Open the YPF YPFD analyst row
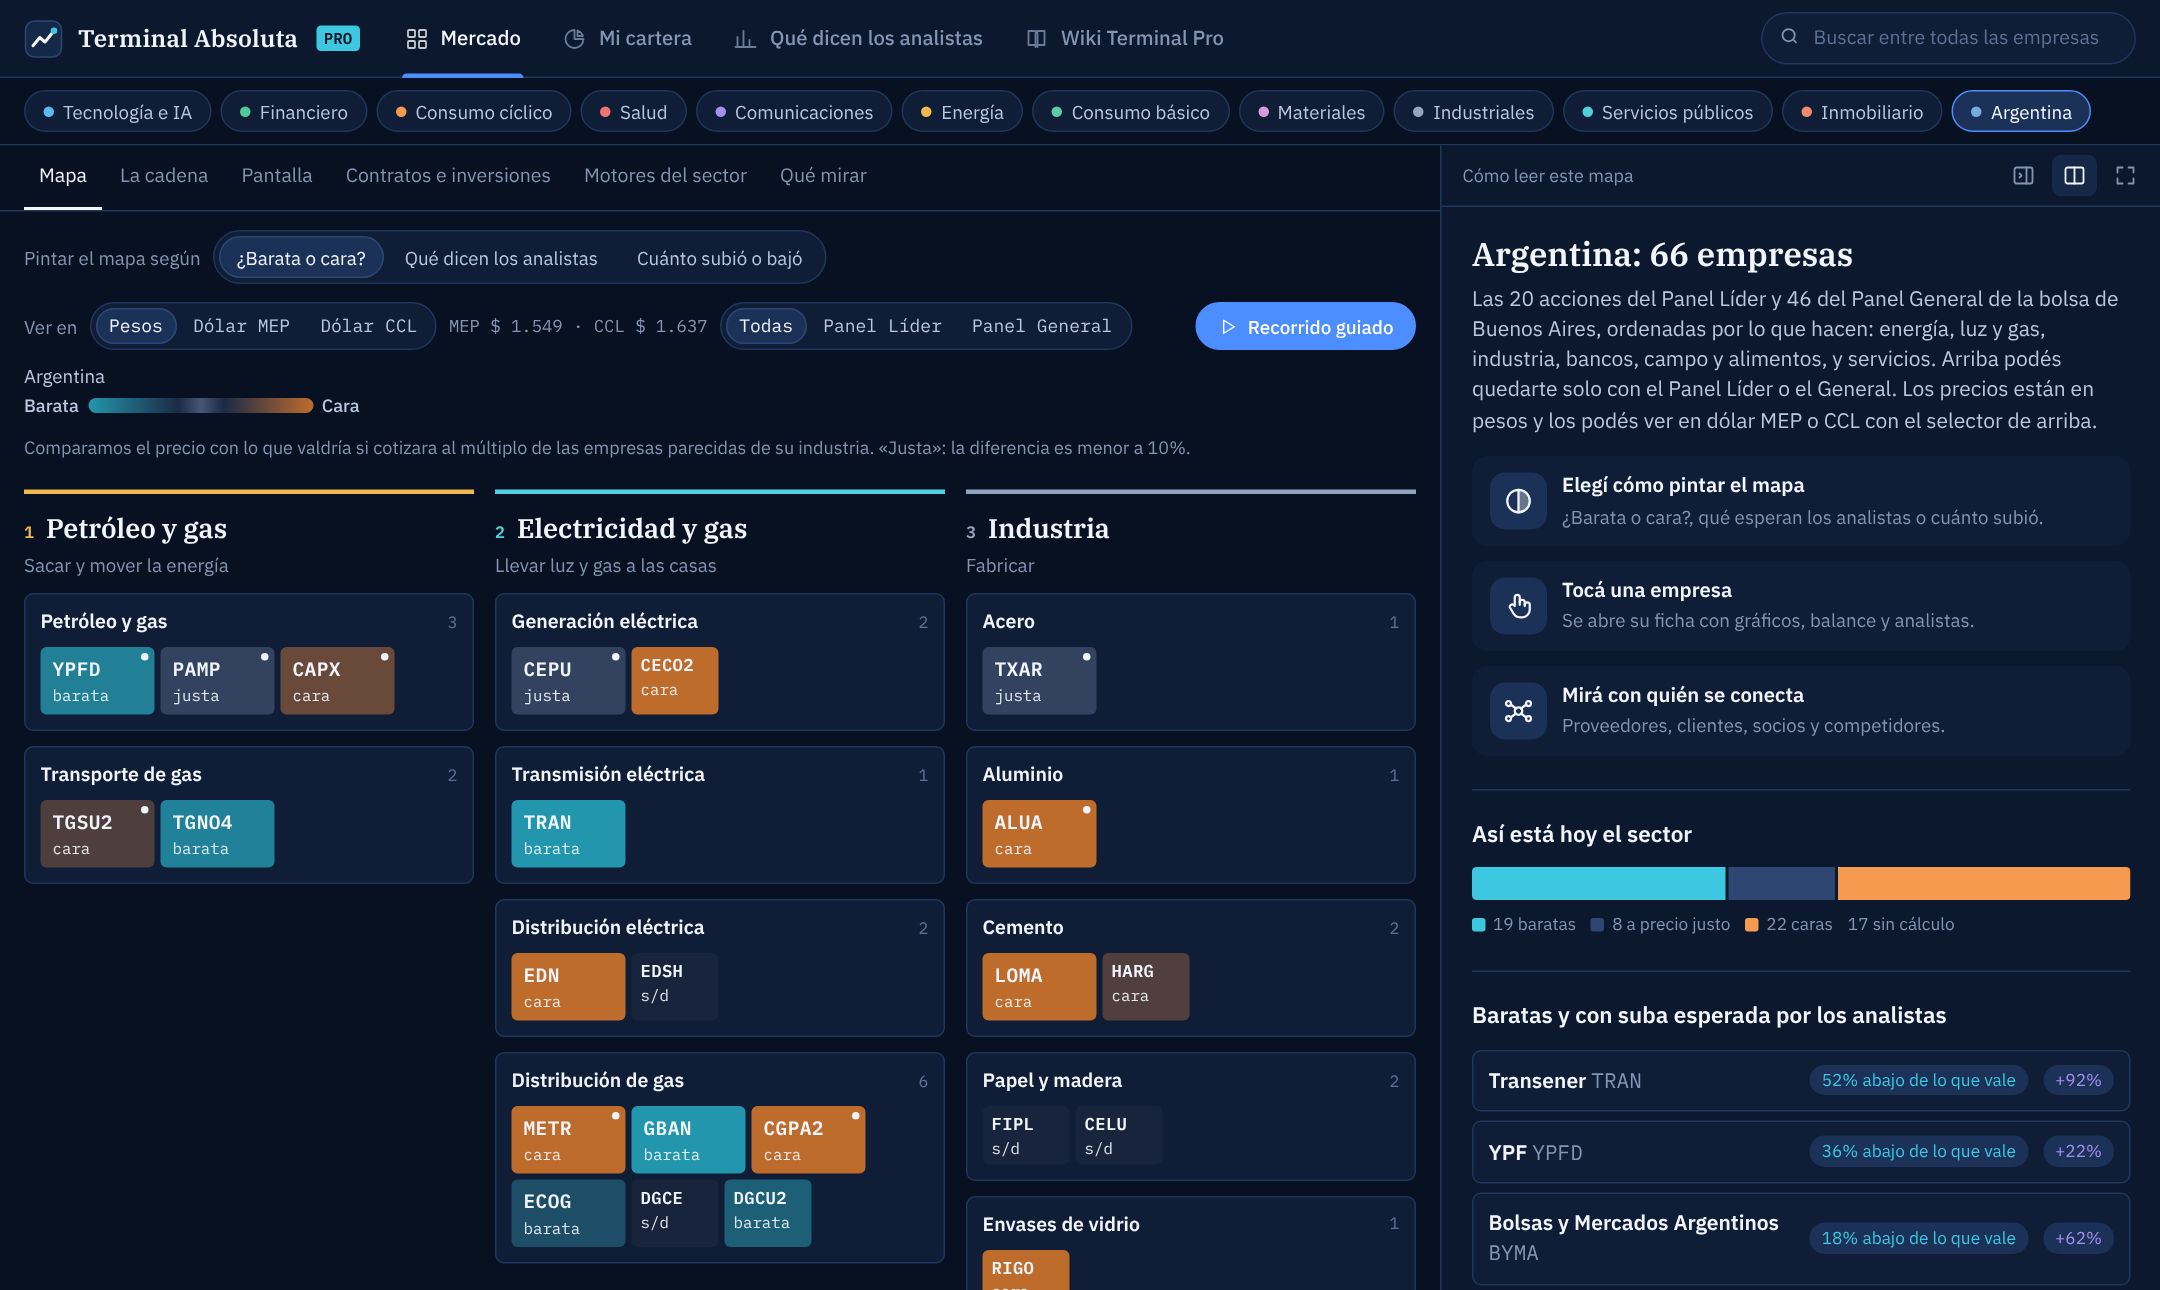The width and height of the screenshot is (2160, 1290). 1800,1152
